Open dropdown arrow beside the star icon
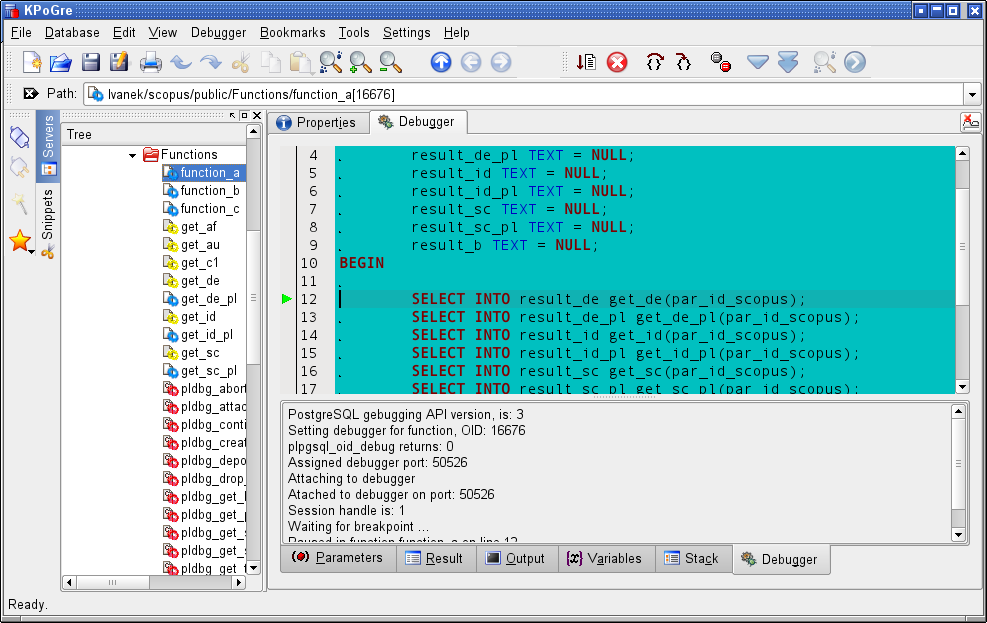Image resolution: width=987 pixels, height=623 pixels. pyautogui.click(x=32, y=252)
